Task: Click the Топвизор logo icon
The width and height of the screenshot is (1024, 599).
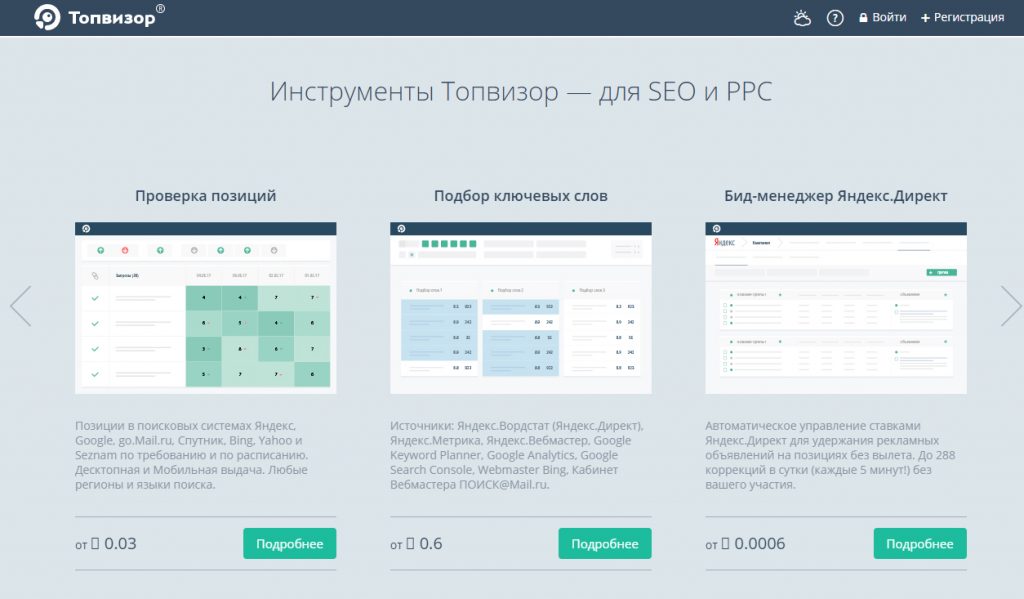Action: (47, 18)
